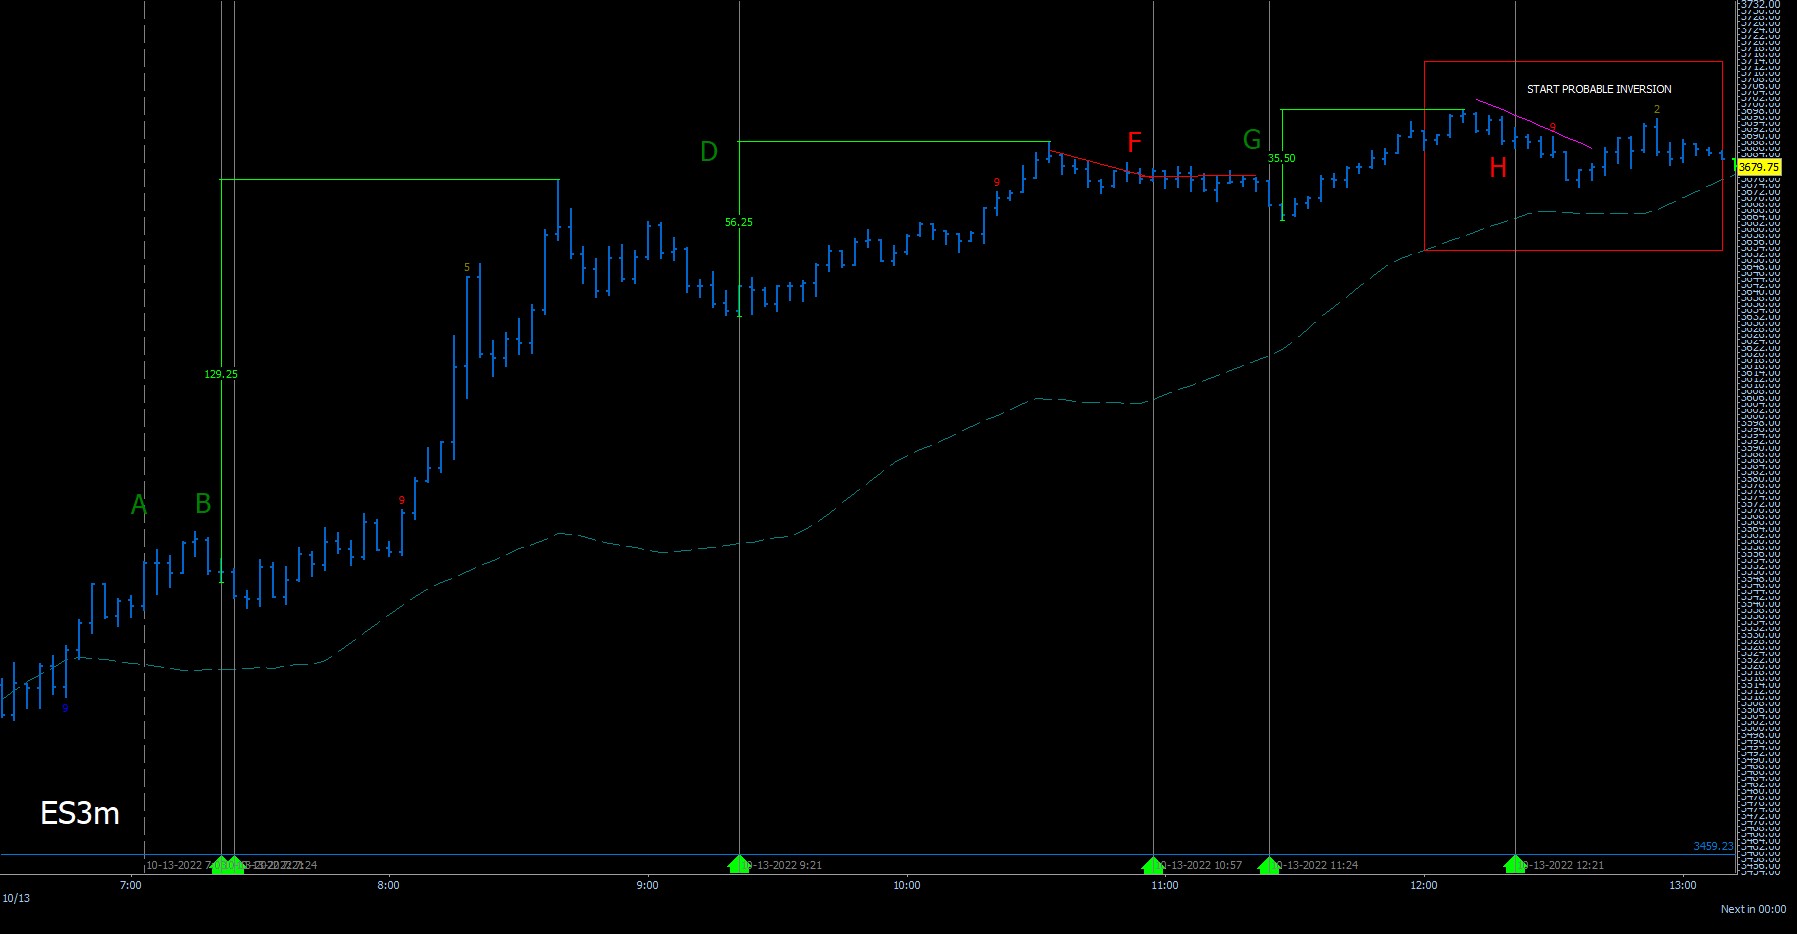Click the green arrow marker at 10:57
Viewport: 1797px width, 934px height.
[x=1153, y=865]
